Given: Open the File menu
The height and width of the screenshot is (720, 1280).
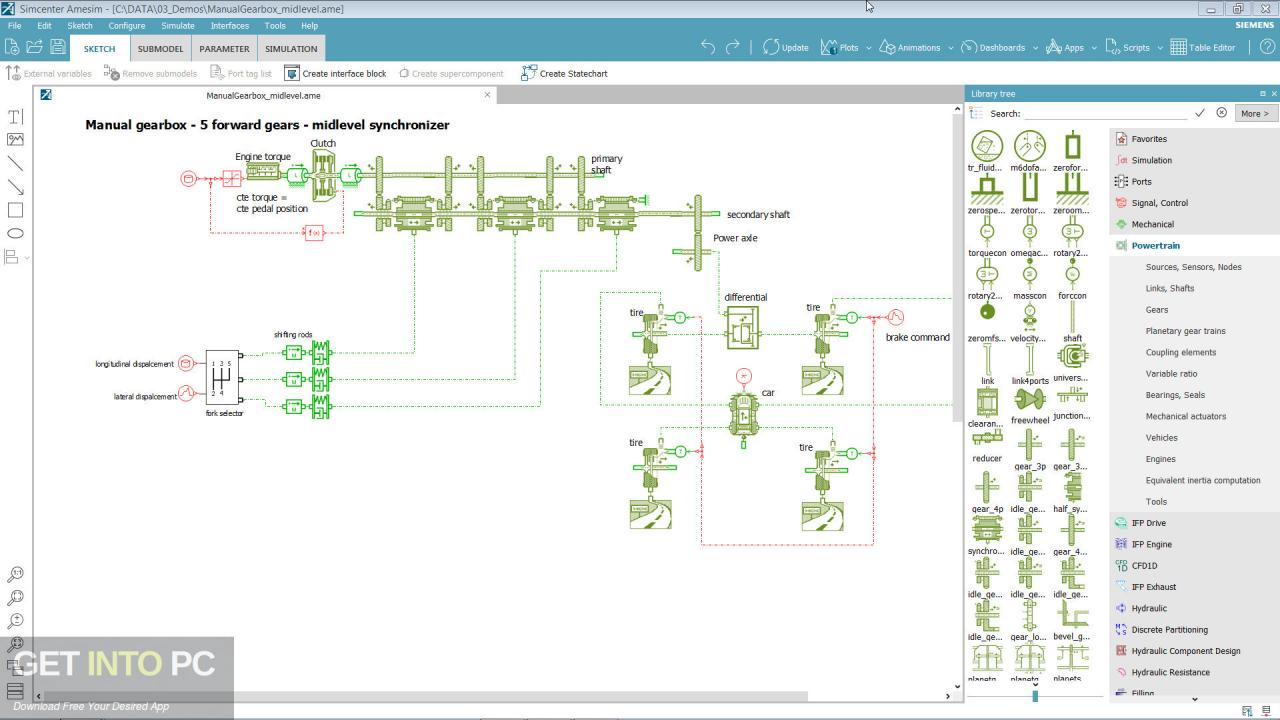Looking at the screenshot, I should (x=14, y=26).
